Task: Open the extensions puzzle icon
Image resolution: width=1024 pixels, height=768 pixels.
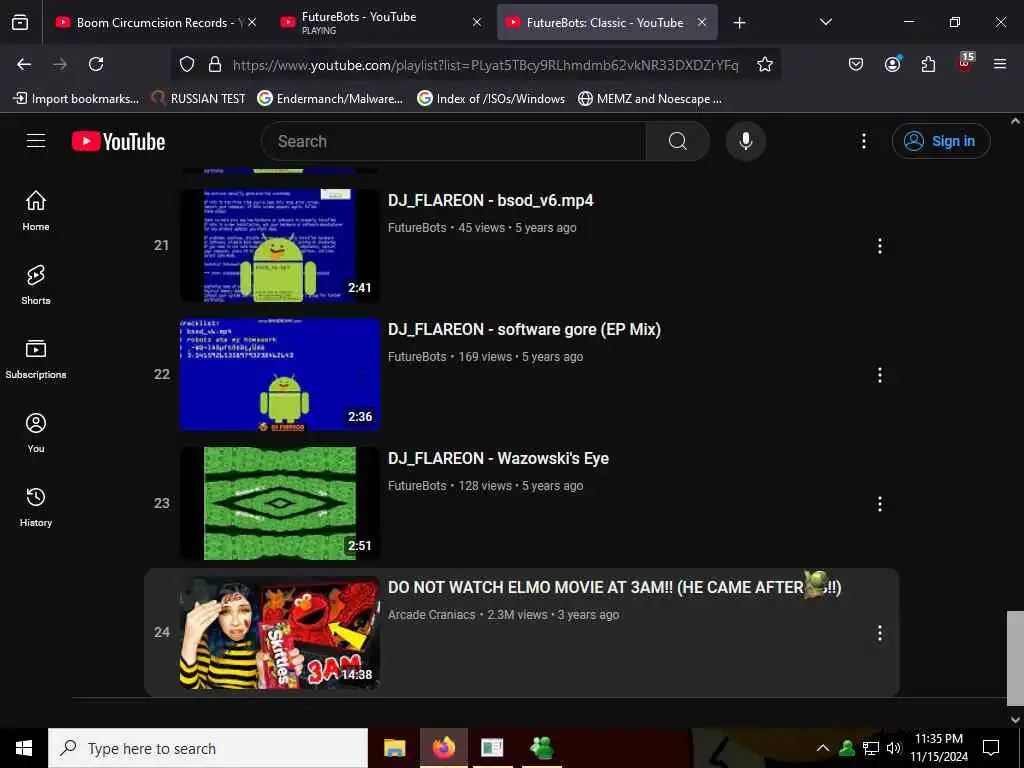Action: point(928,64)
